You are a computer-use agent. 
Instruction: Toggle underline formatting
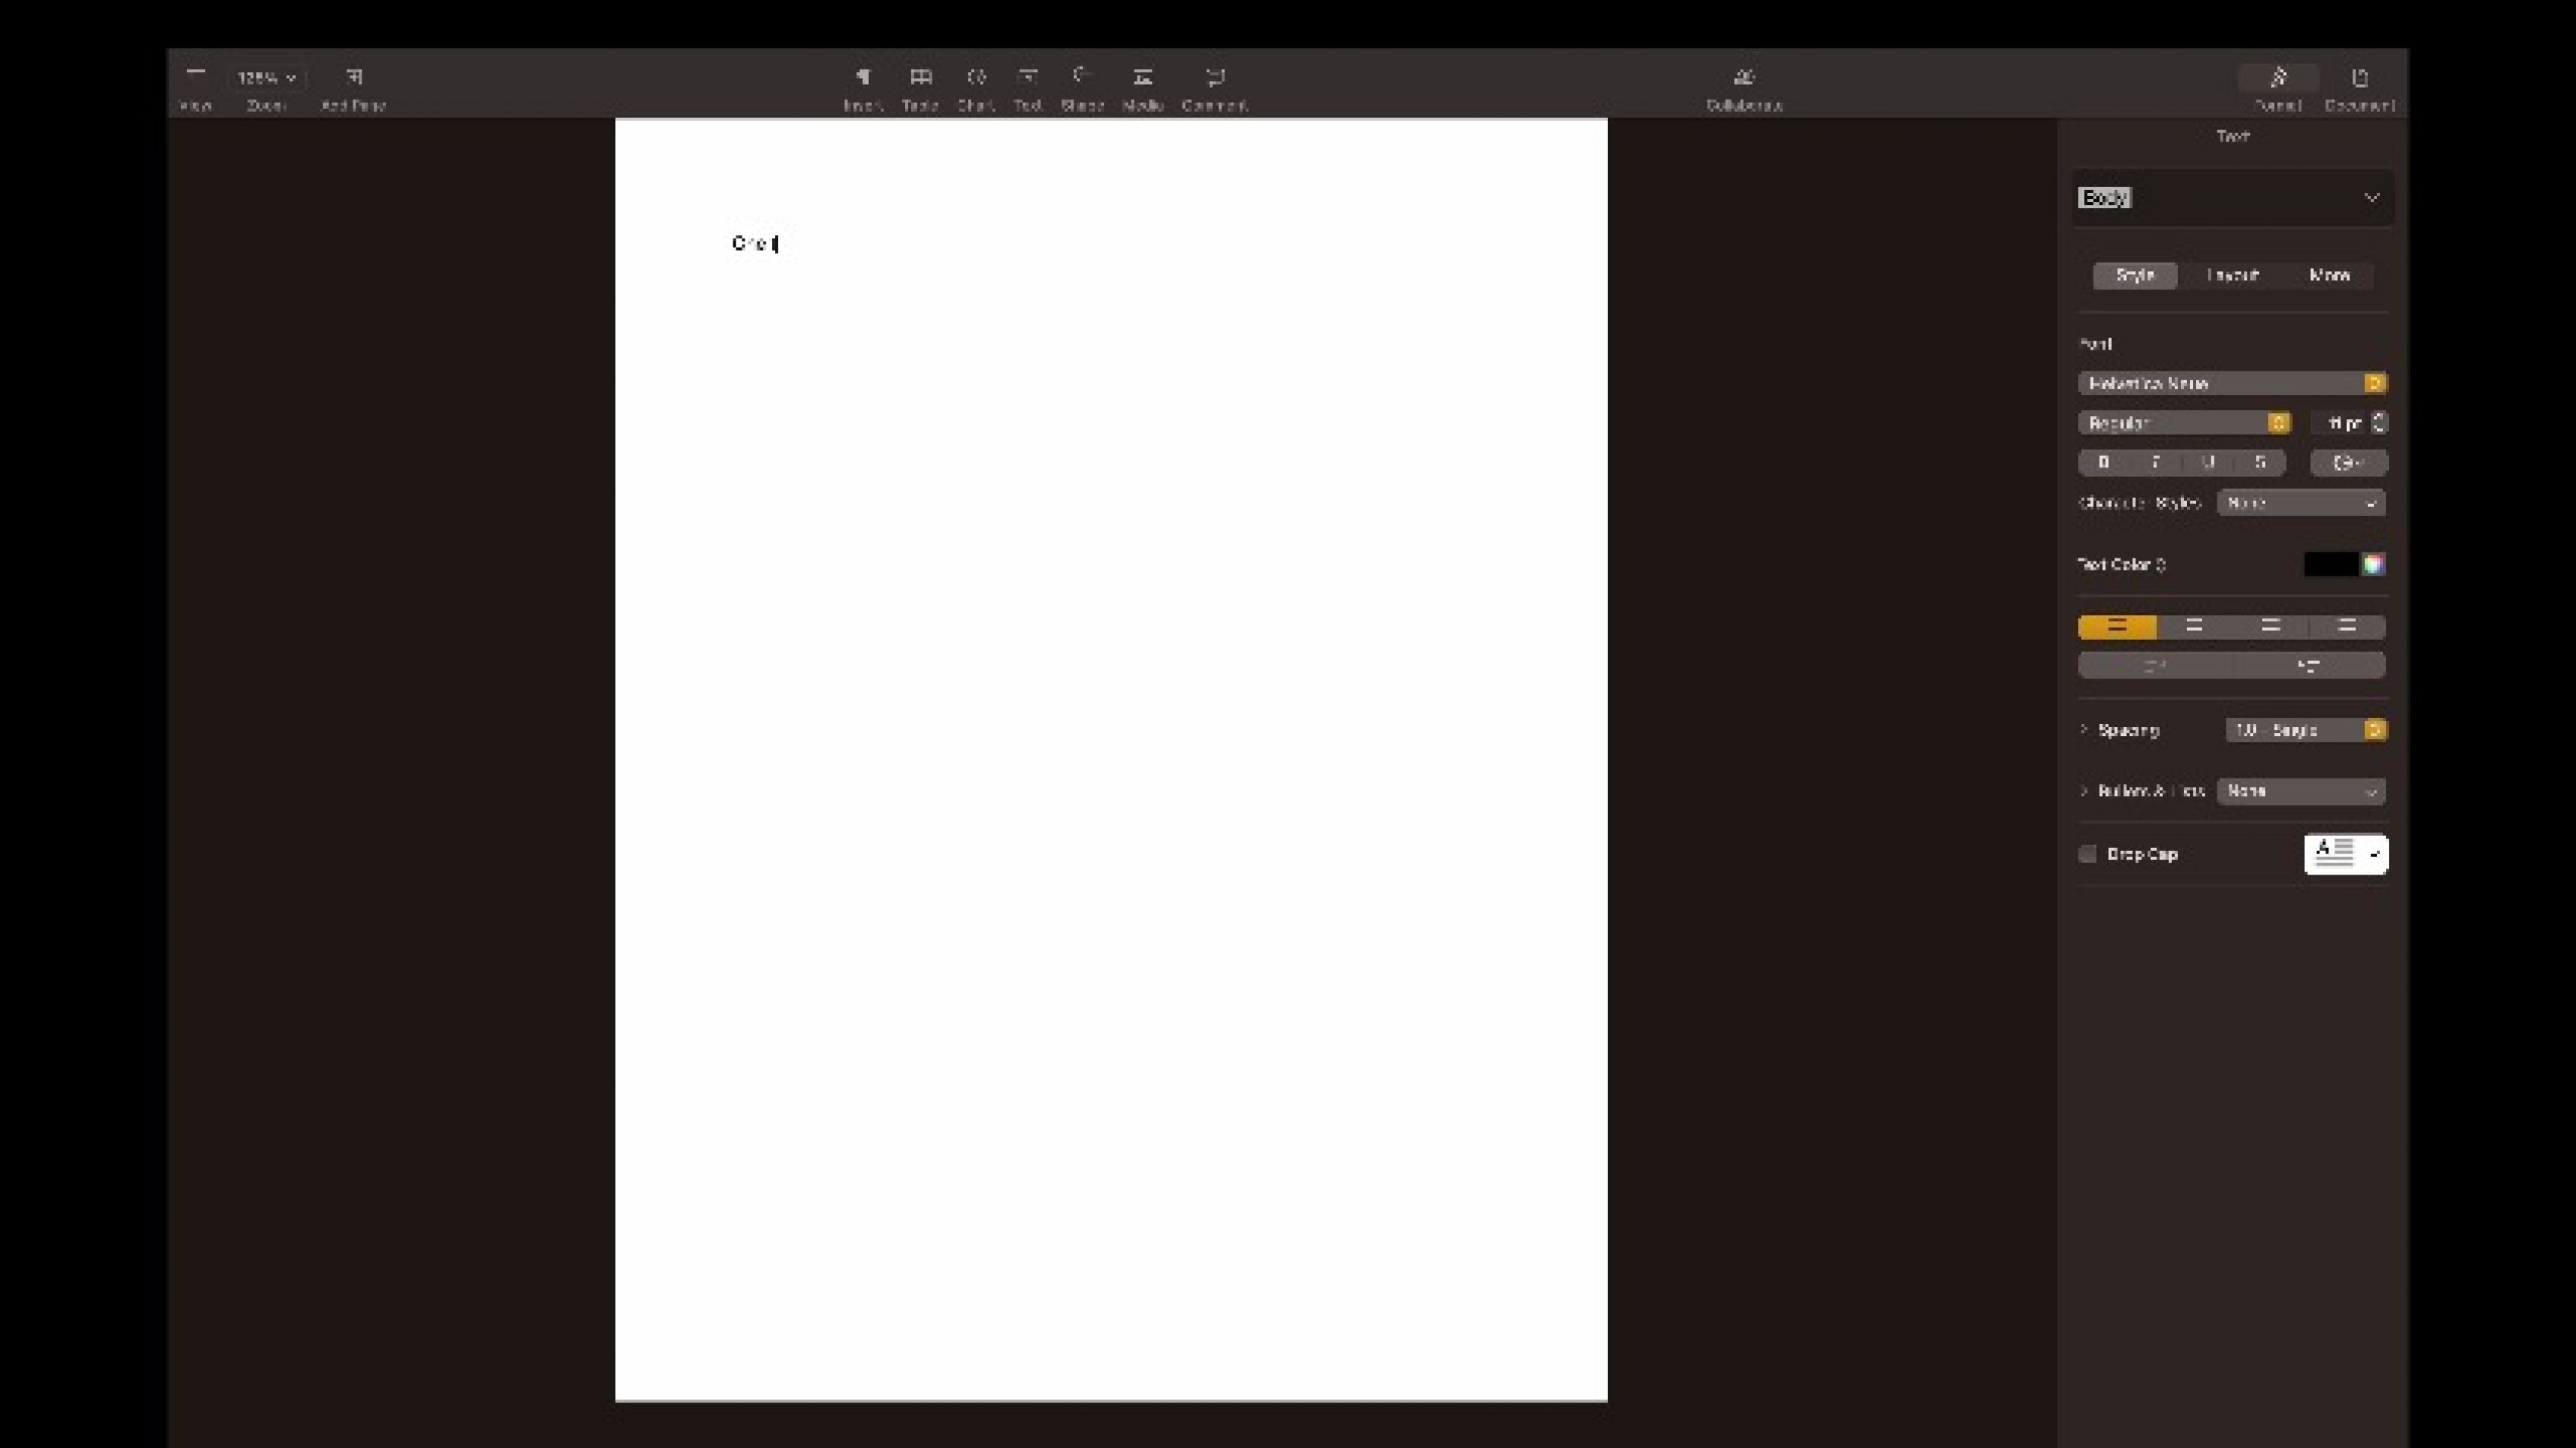pos(2208,462)
